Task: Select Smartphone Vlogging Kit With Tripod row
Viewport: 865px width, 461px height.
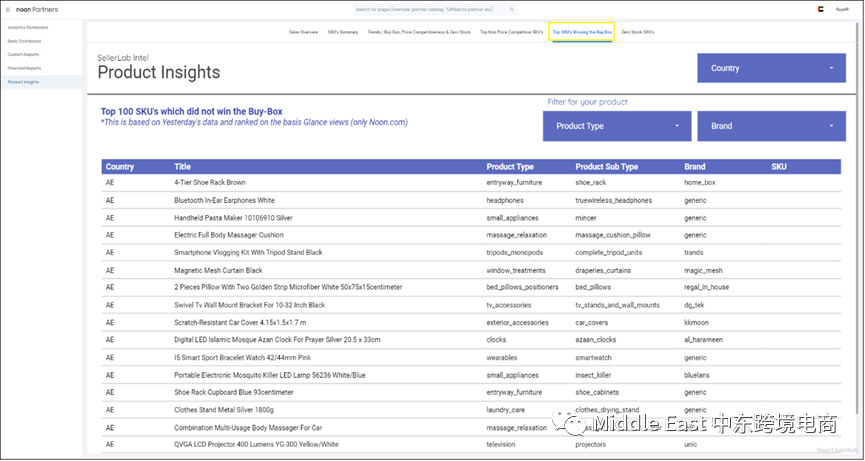Action: pos(471,253)
